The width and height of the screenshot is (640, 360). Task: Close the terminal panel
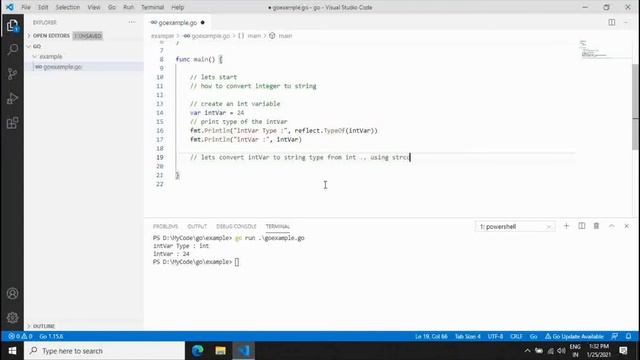(x=627, y=226)
